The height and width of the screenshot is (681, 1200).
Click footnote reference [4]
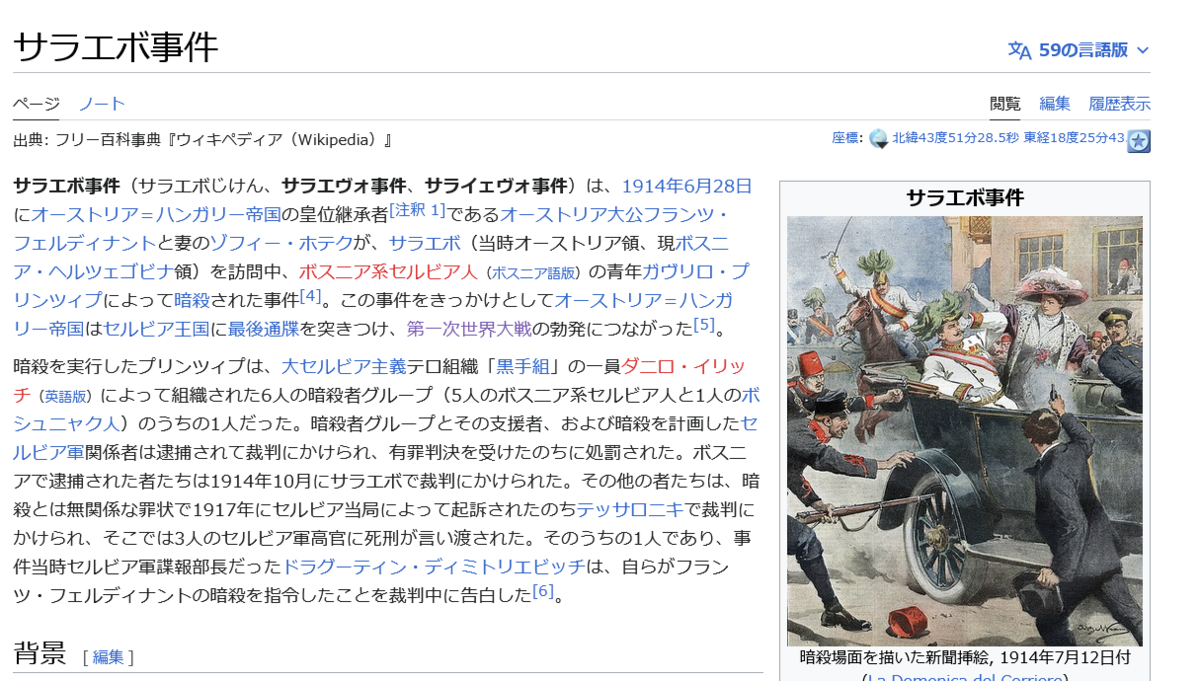pyautogui.click(x=310, y=296)
